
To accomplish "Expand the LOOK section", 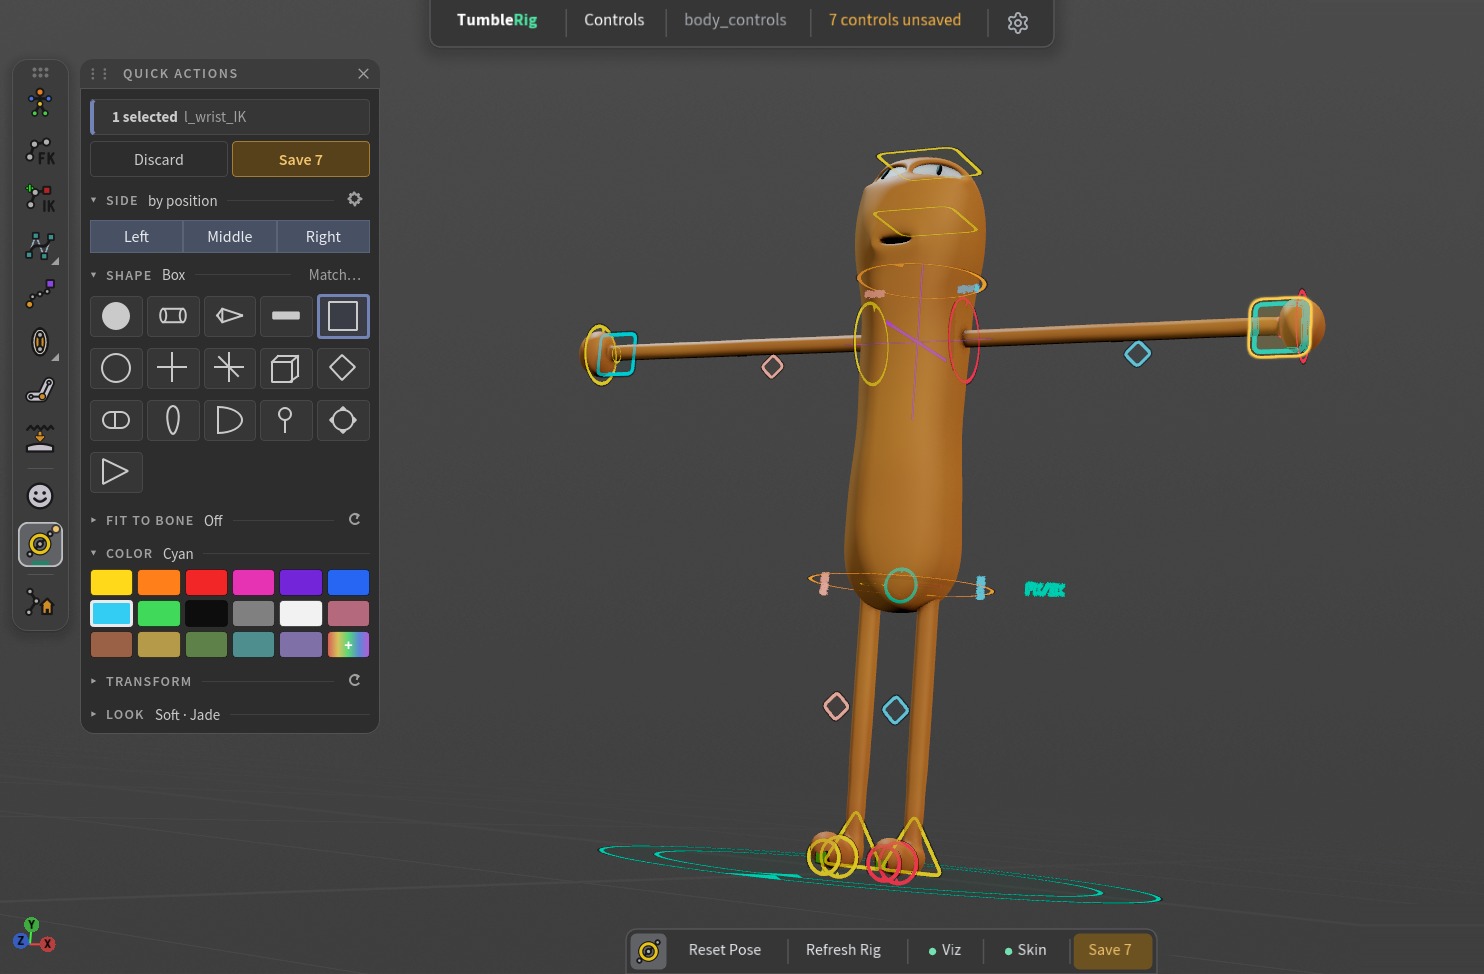I will 94,714.
